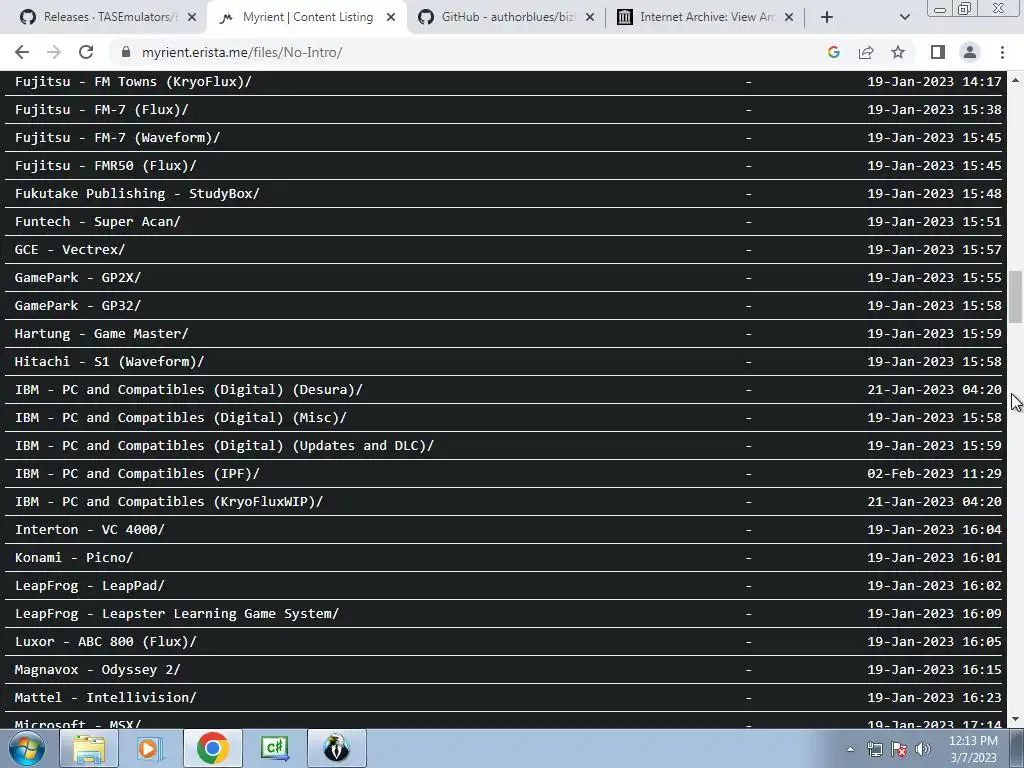This screenshot has width=1024, height=768.
Task: Open media player taskbar icon
Action: pos(150,748)
